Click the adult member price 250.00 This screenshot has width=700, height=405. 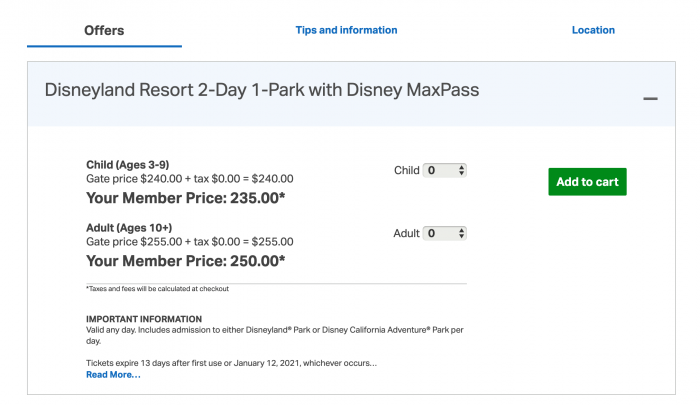[x=186, y=261]
